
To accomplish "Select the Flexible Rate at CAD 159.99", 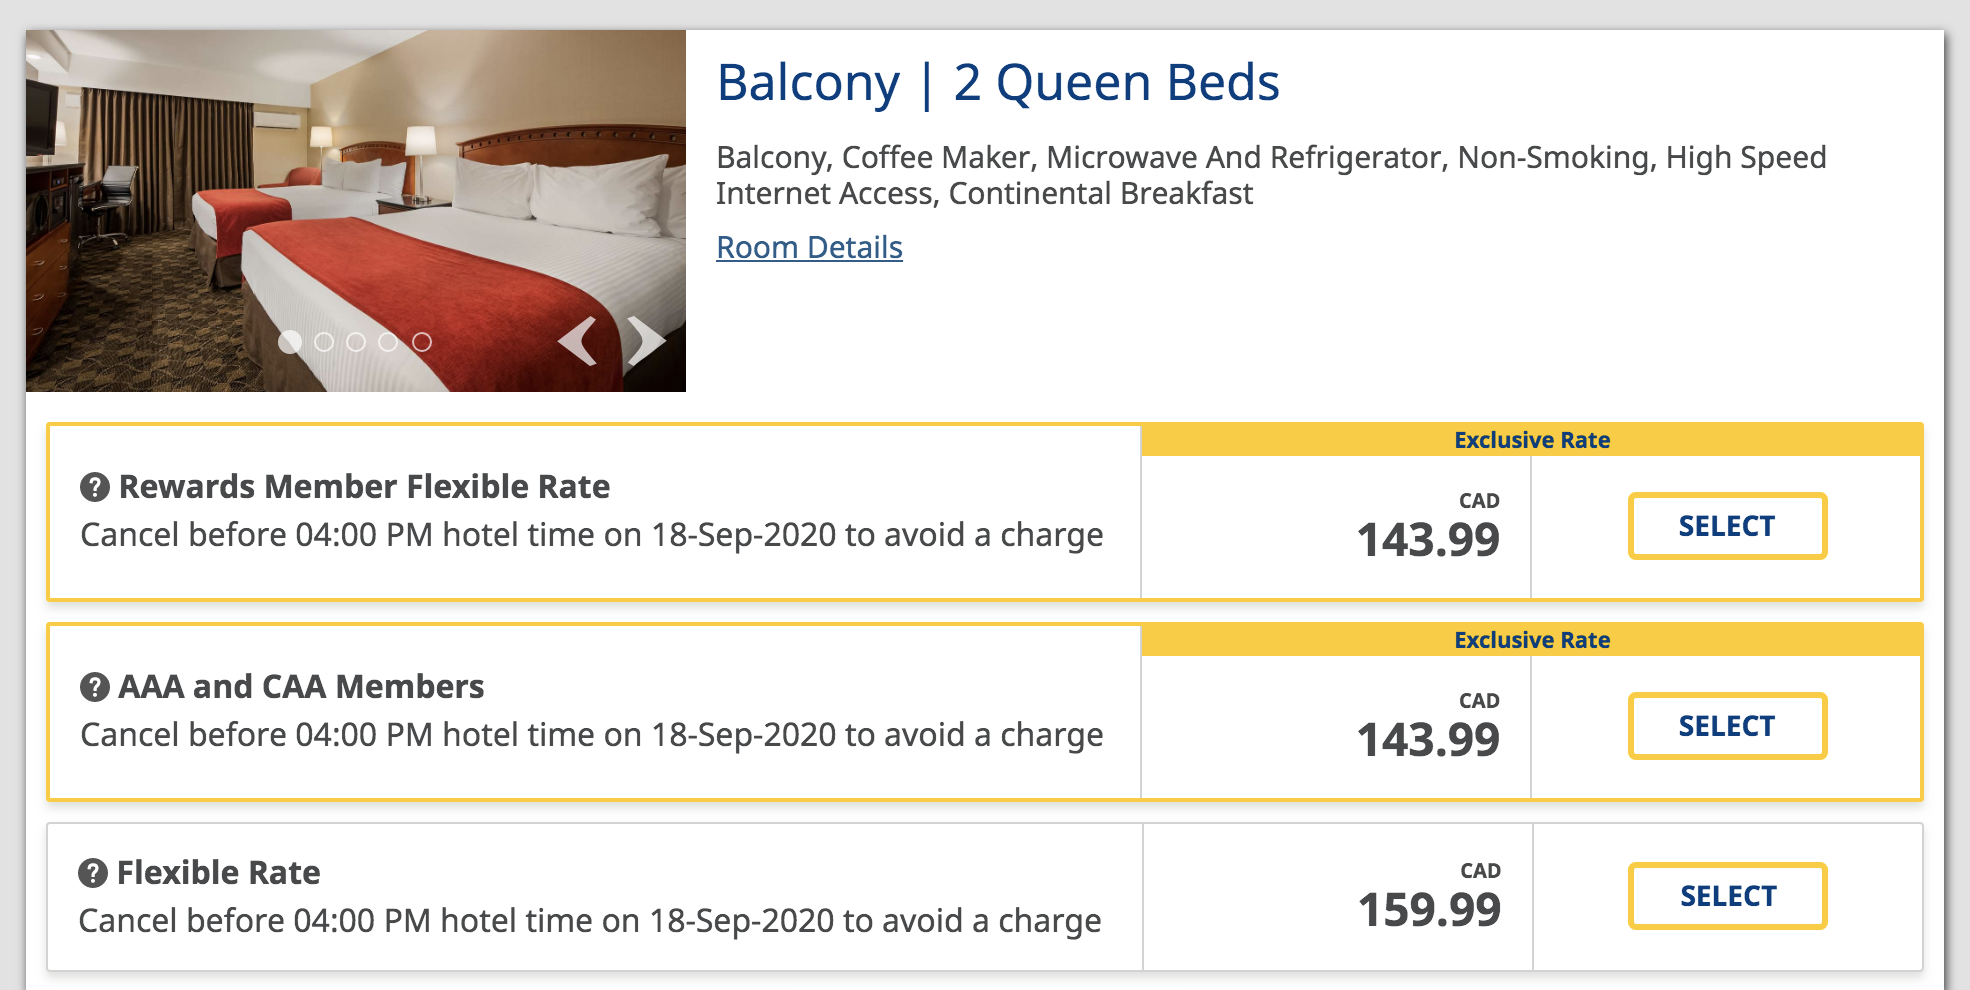I will tap(1727, 896).
